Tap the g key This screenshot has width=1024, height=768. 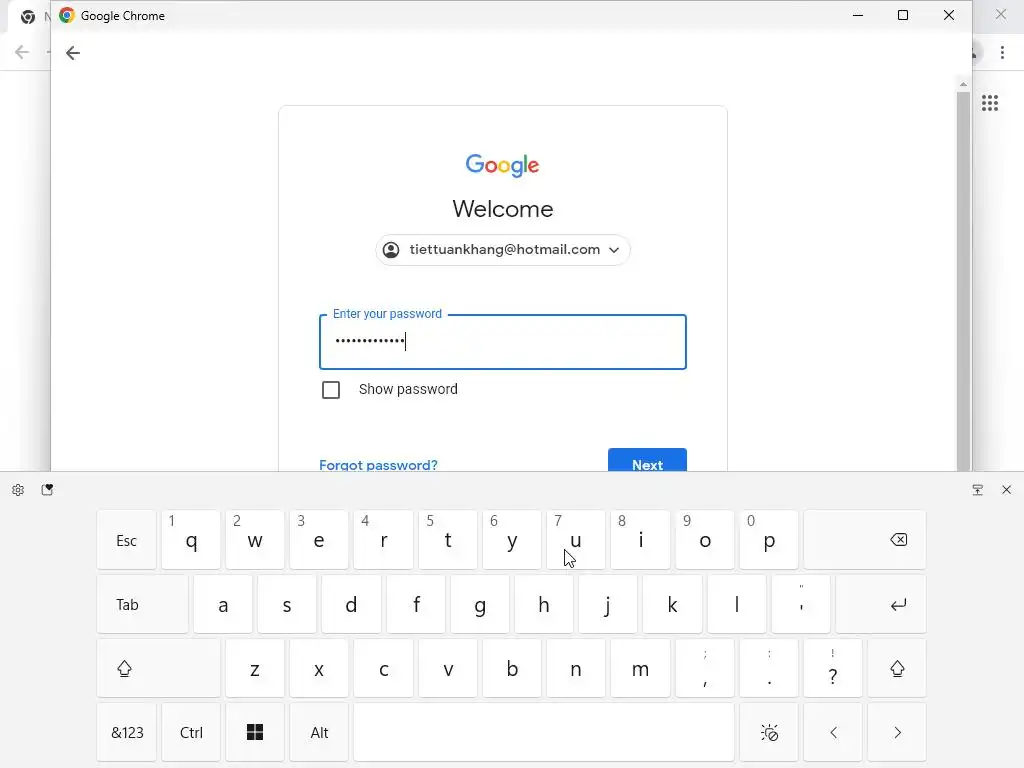(479, 604)
